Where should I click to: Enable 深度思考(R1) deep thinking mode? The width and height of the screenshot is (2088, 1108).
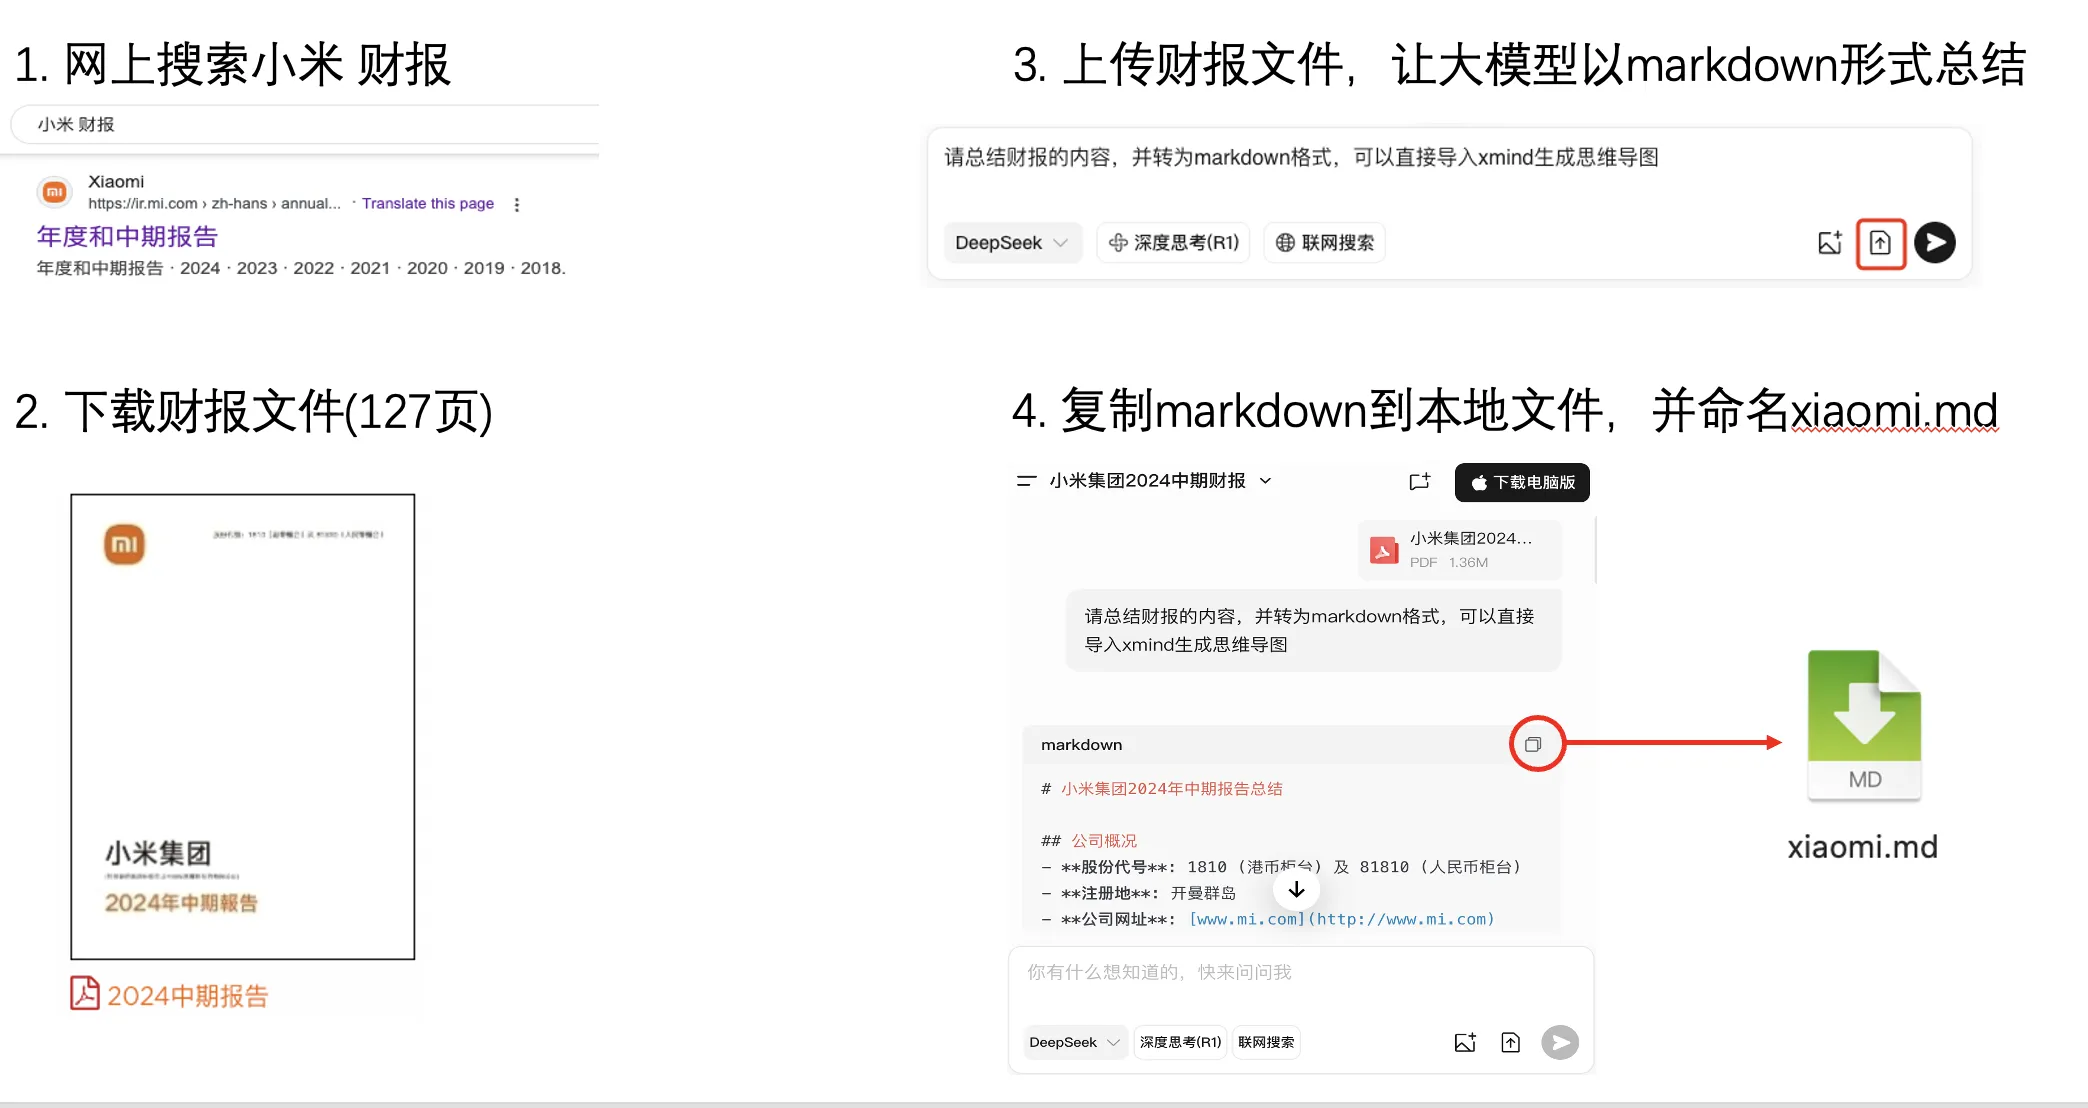tap(1172, 242)
